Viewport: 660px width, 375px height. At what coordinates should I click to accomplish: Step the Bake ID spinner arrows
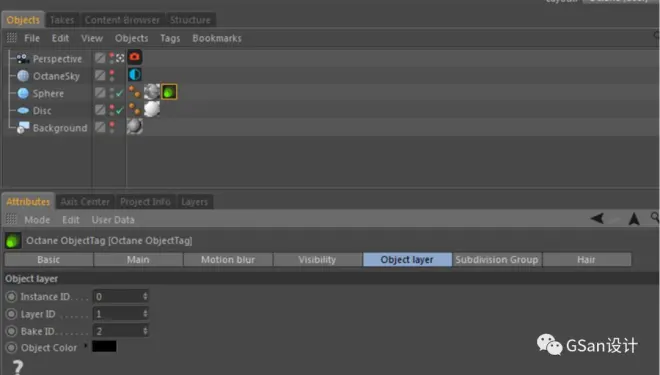coord(145,331)
